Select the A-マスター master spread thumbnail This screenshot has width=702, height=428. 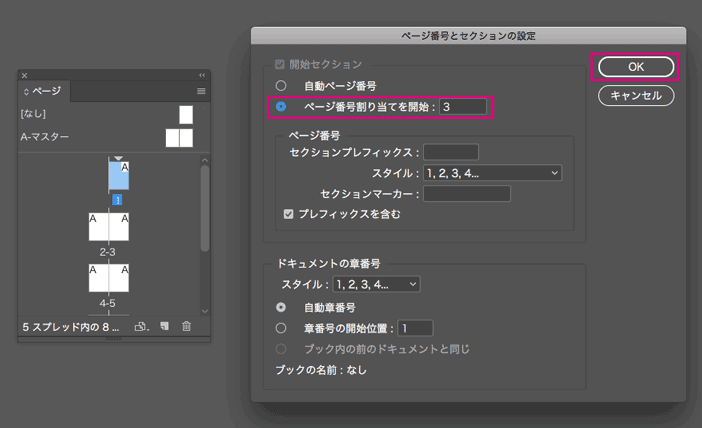pyautogui.click(x=179, y=137)
